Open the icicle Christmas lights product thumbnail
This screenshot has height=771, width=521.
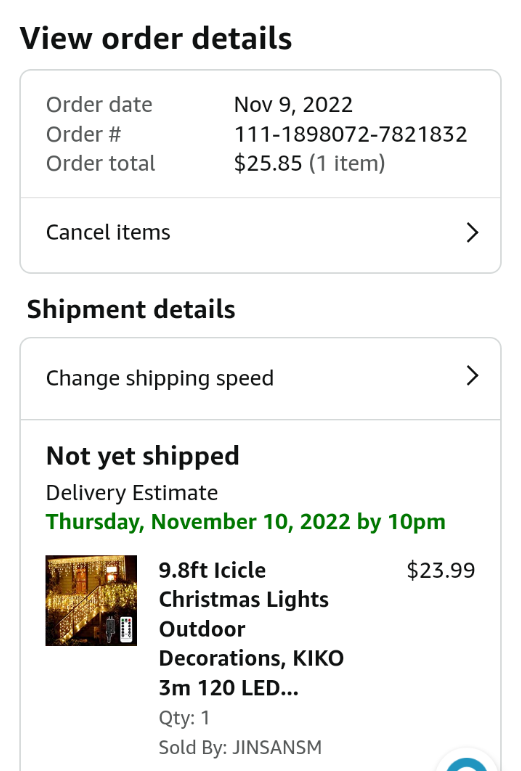click(91, 600)
